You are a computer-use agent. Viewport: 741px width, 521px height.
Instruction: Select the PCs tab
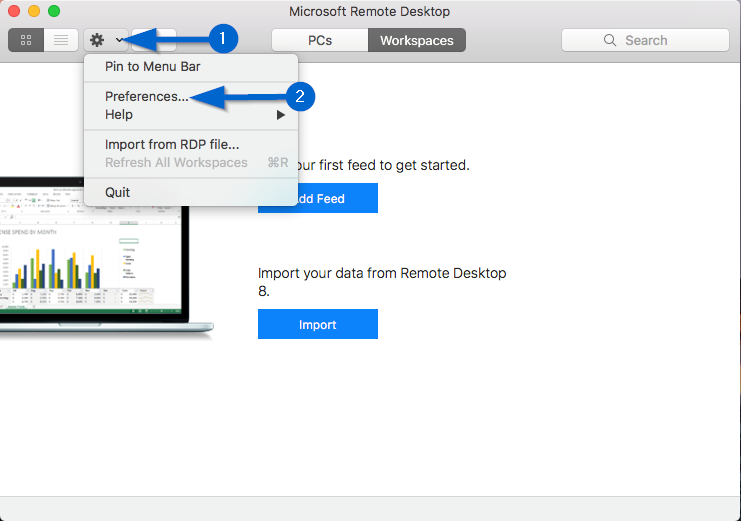click(x=320, y=41)
